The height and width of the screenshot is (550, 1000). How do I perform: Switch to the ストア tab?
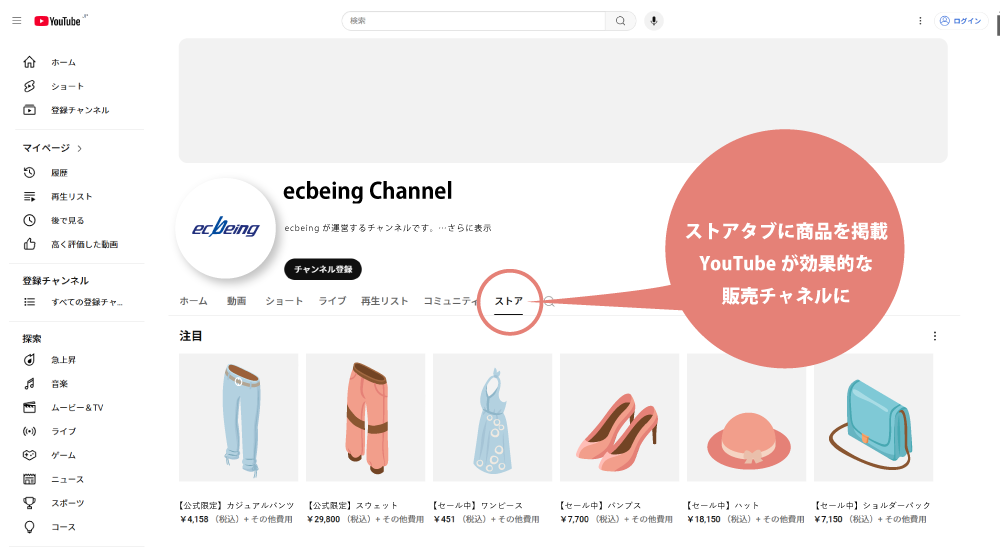coord(509,301)
